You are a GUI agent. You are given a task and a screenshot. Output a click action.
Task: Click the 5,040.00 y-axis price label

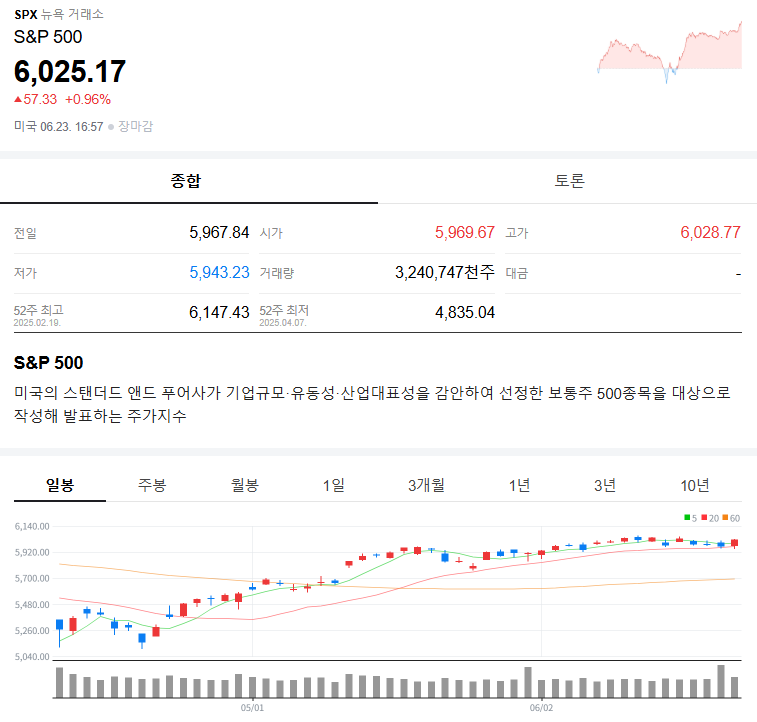32,657
